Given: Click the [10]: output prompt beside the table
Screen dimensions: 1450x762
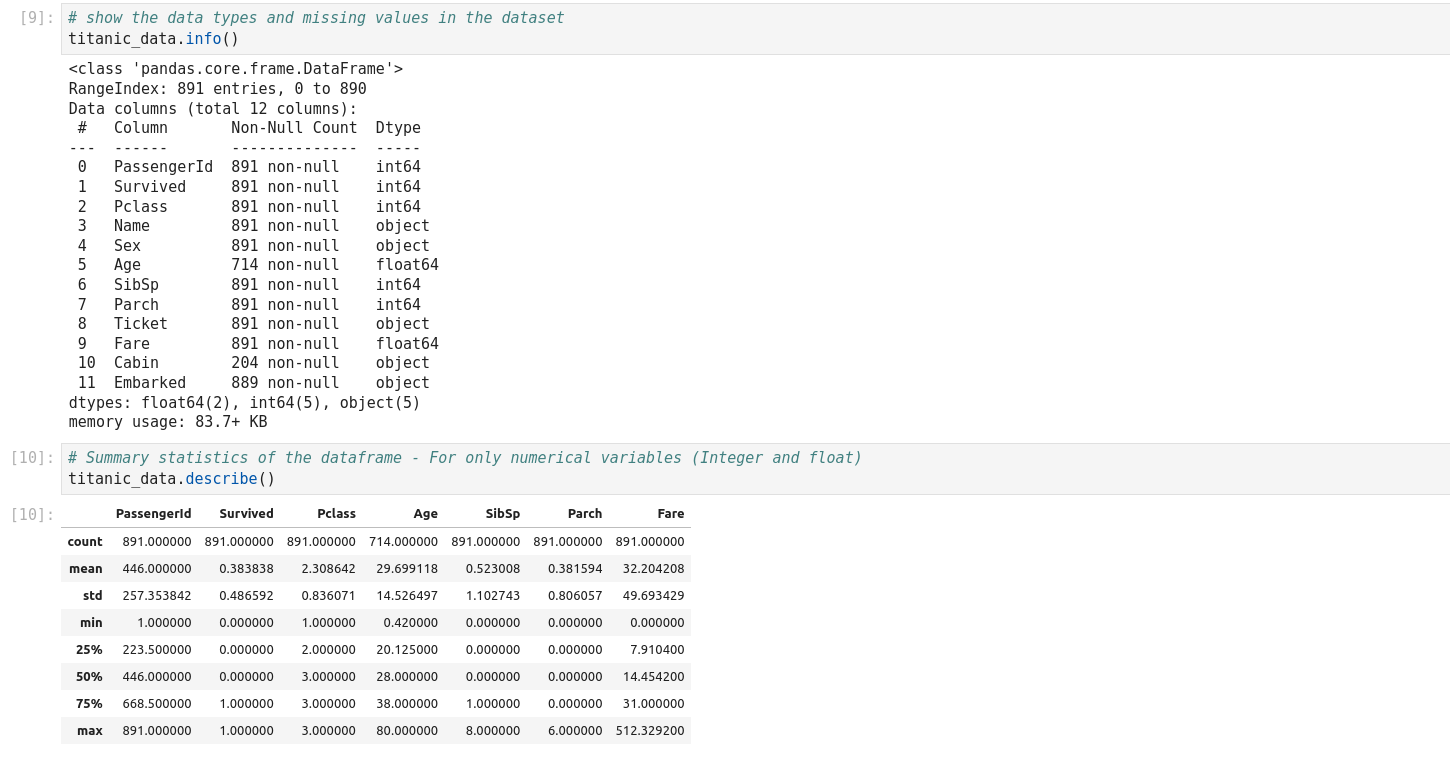Looking at the screenshot, I should (32, 514).
